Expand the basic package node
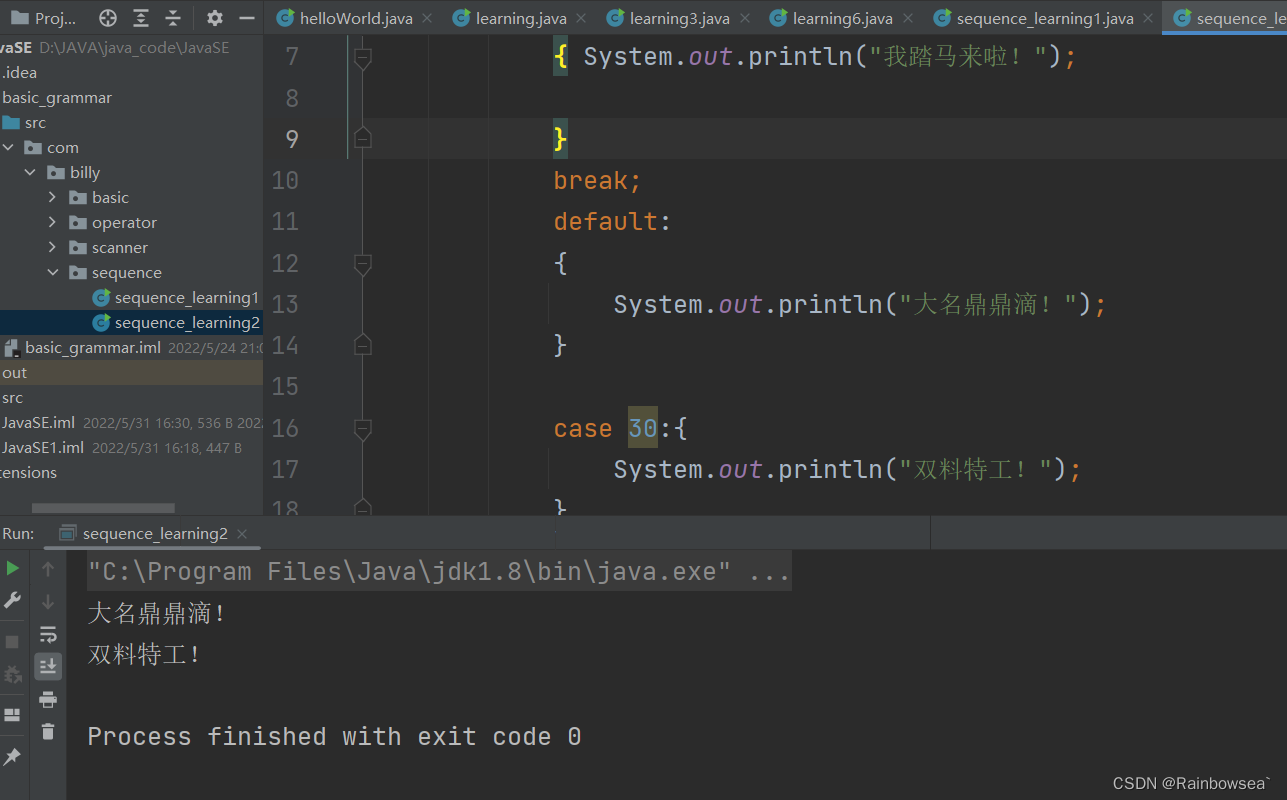This screenshot has width=1287, height=800. click(52, 197)
